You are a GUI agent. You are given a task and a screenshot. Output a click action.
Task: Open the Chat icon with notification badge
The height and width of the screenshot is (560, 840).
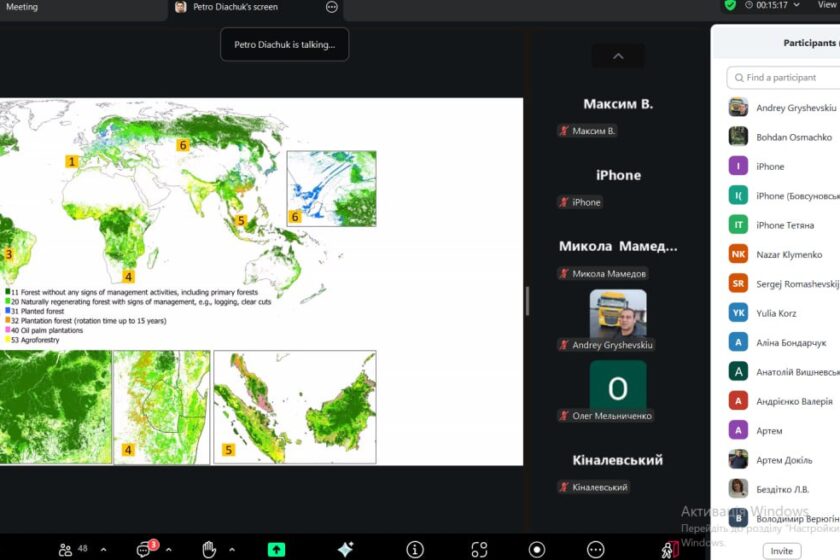click(144, 549)
